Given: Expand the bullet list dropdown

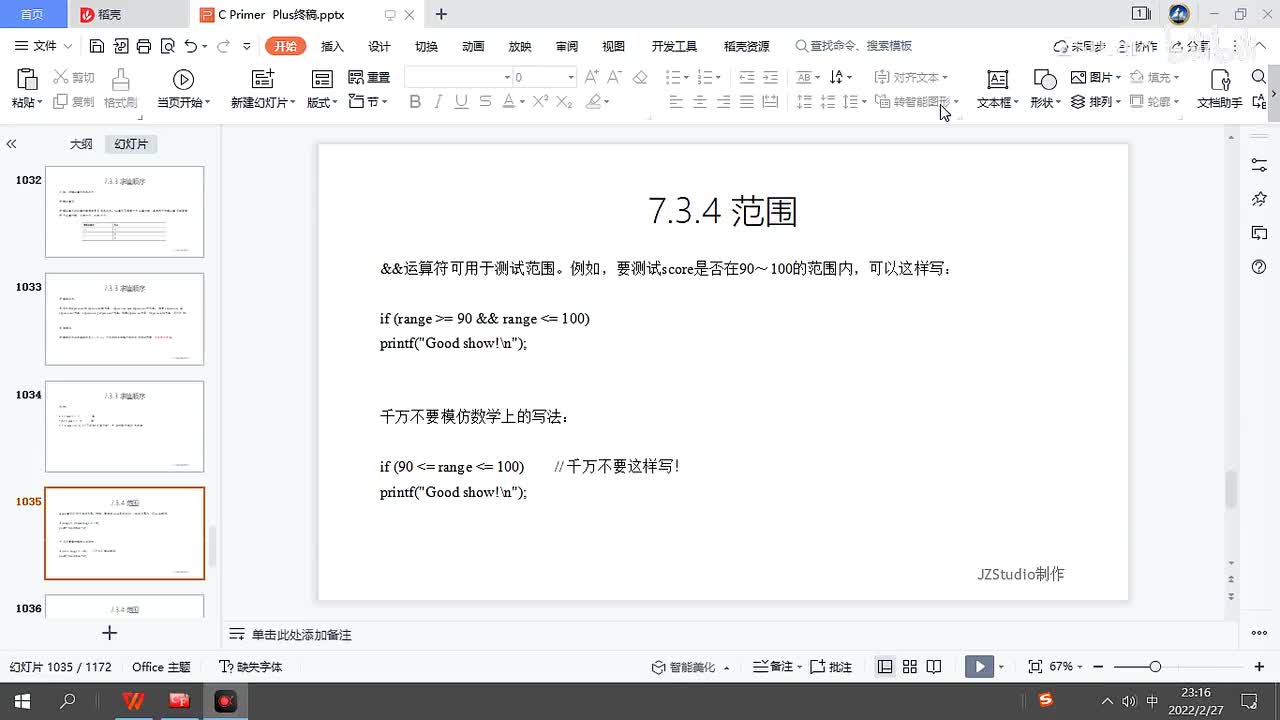Looking at the screenshot, I should [x=686, y=77].
